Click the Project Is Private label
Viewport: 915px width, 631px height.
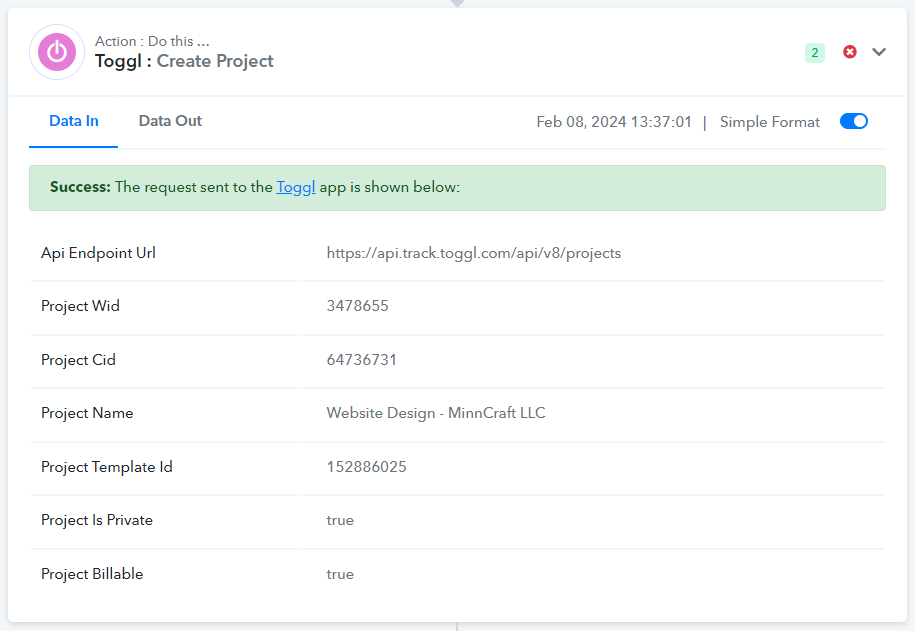click(x=97, y=520)
